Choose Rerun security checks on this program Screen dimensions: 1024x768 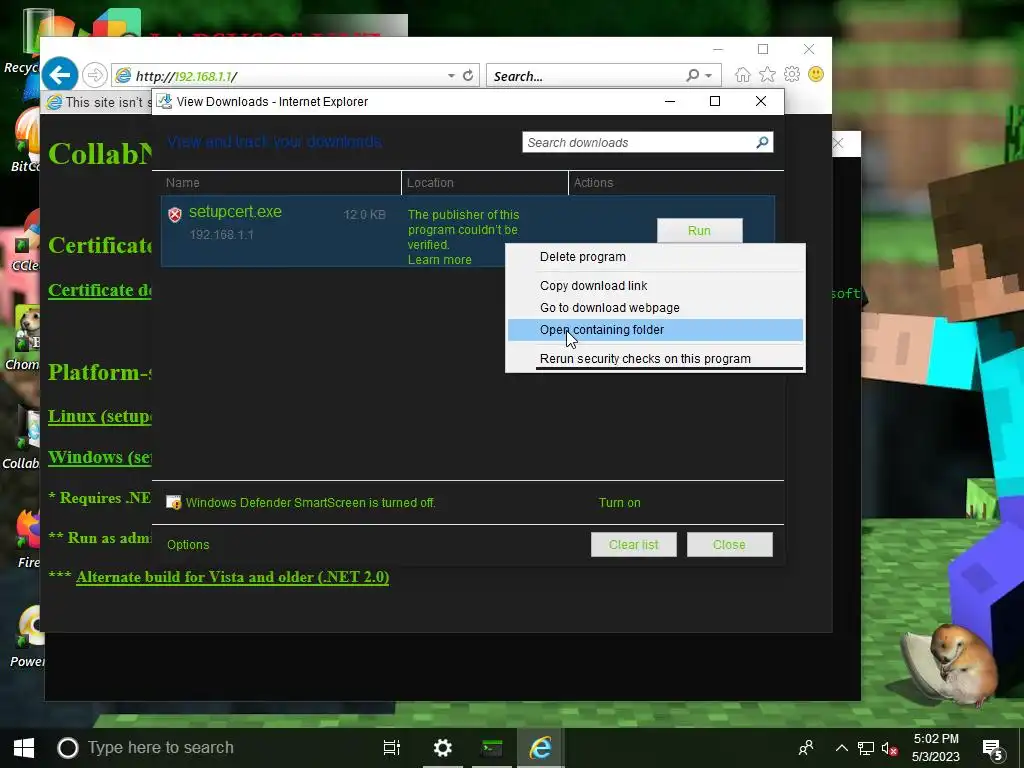tap(655, 359)
